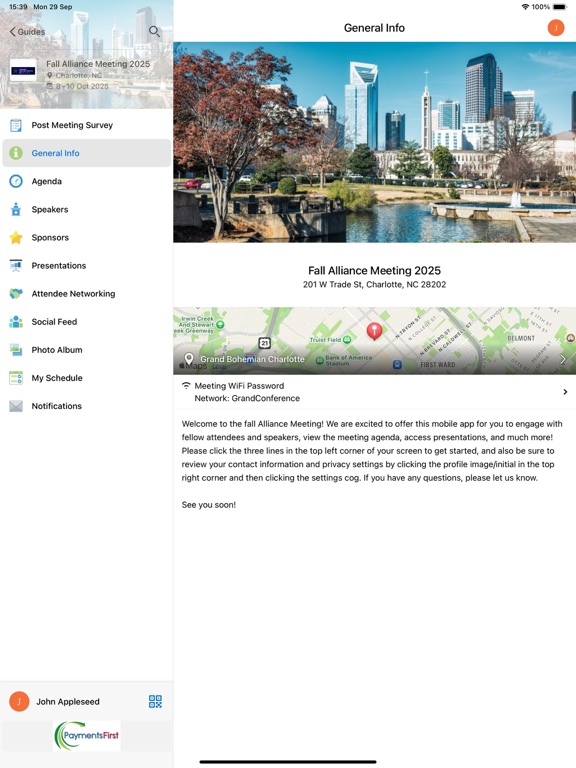Image resolution: width=576 pixels, height=768 pixels.
Task: Tap the Bank of America Stadium map label
Action: [x=348, y=360]
